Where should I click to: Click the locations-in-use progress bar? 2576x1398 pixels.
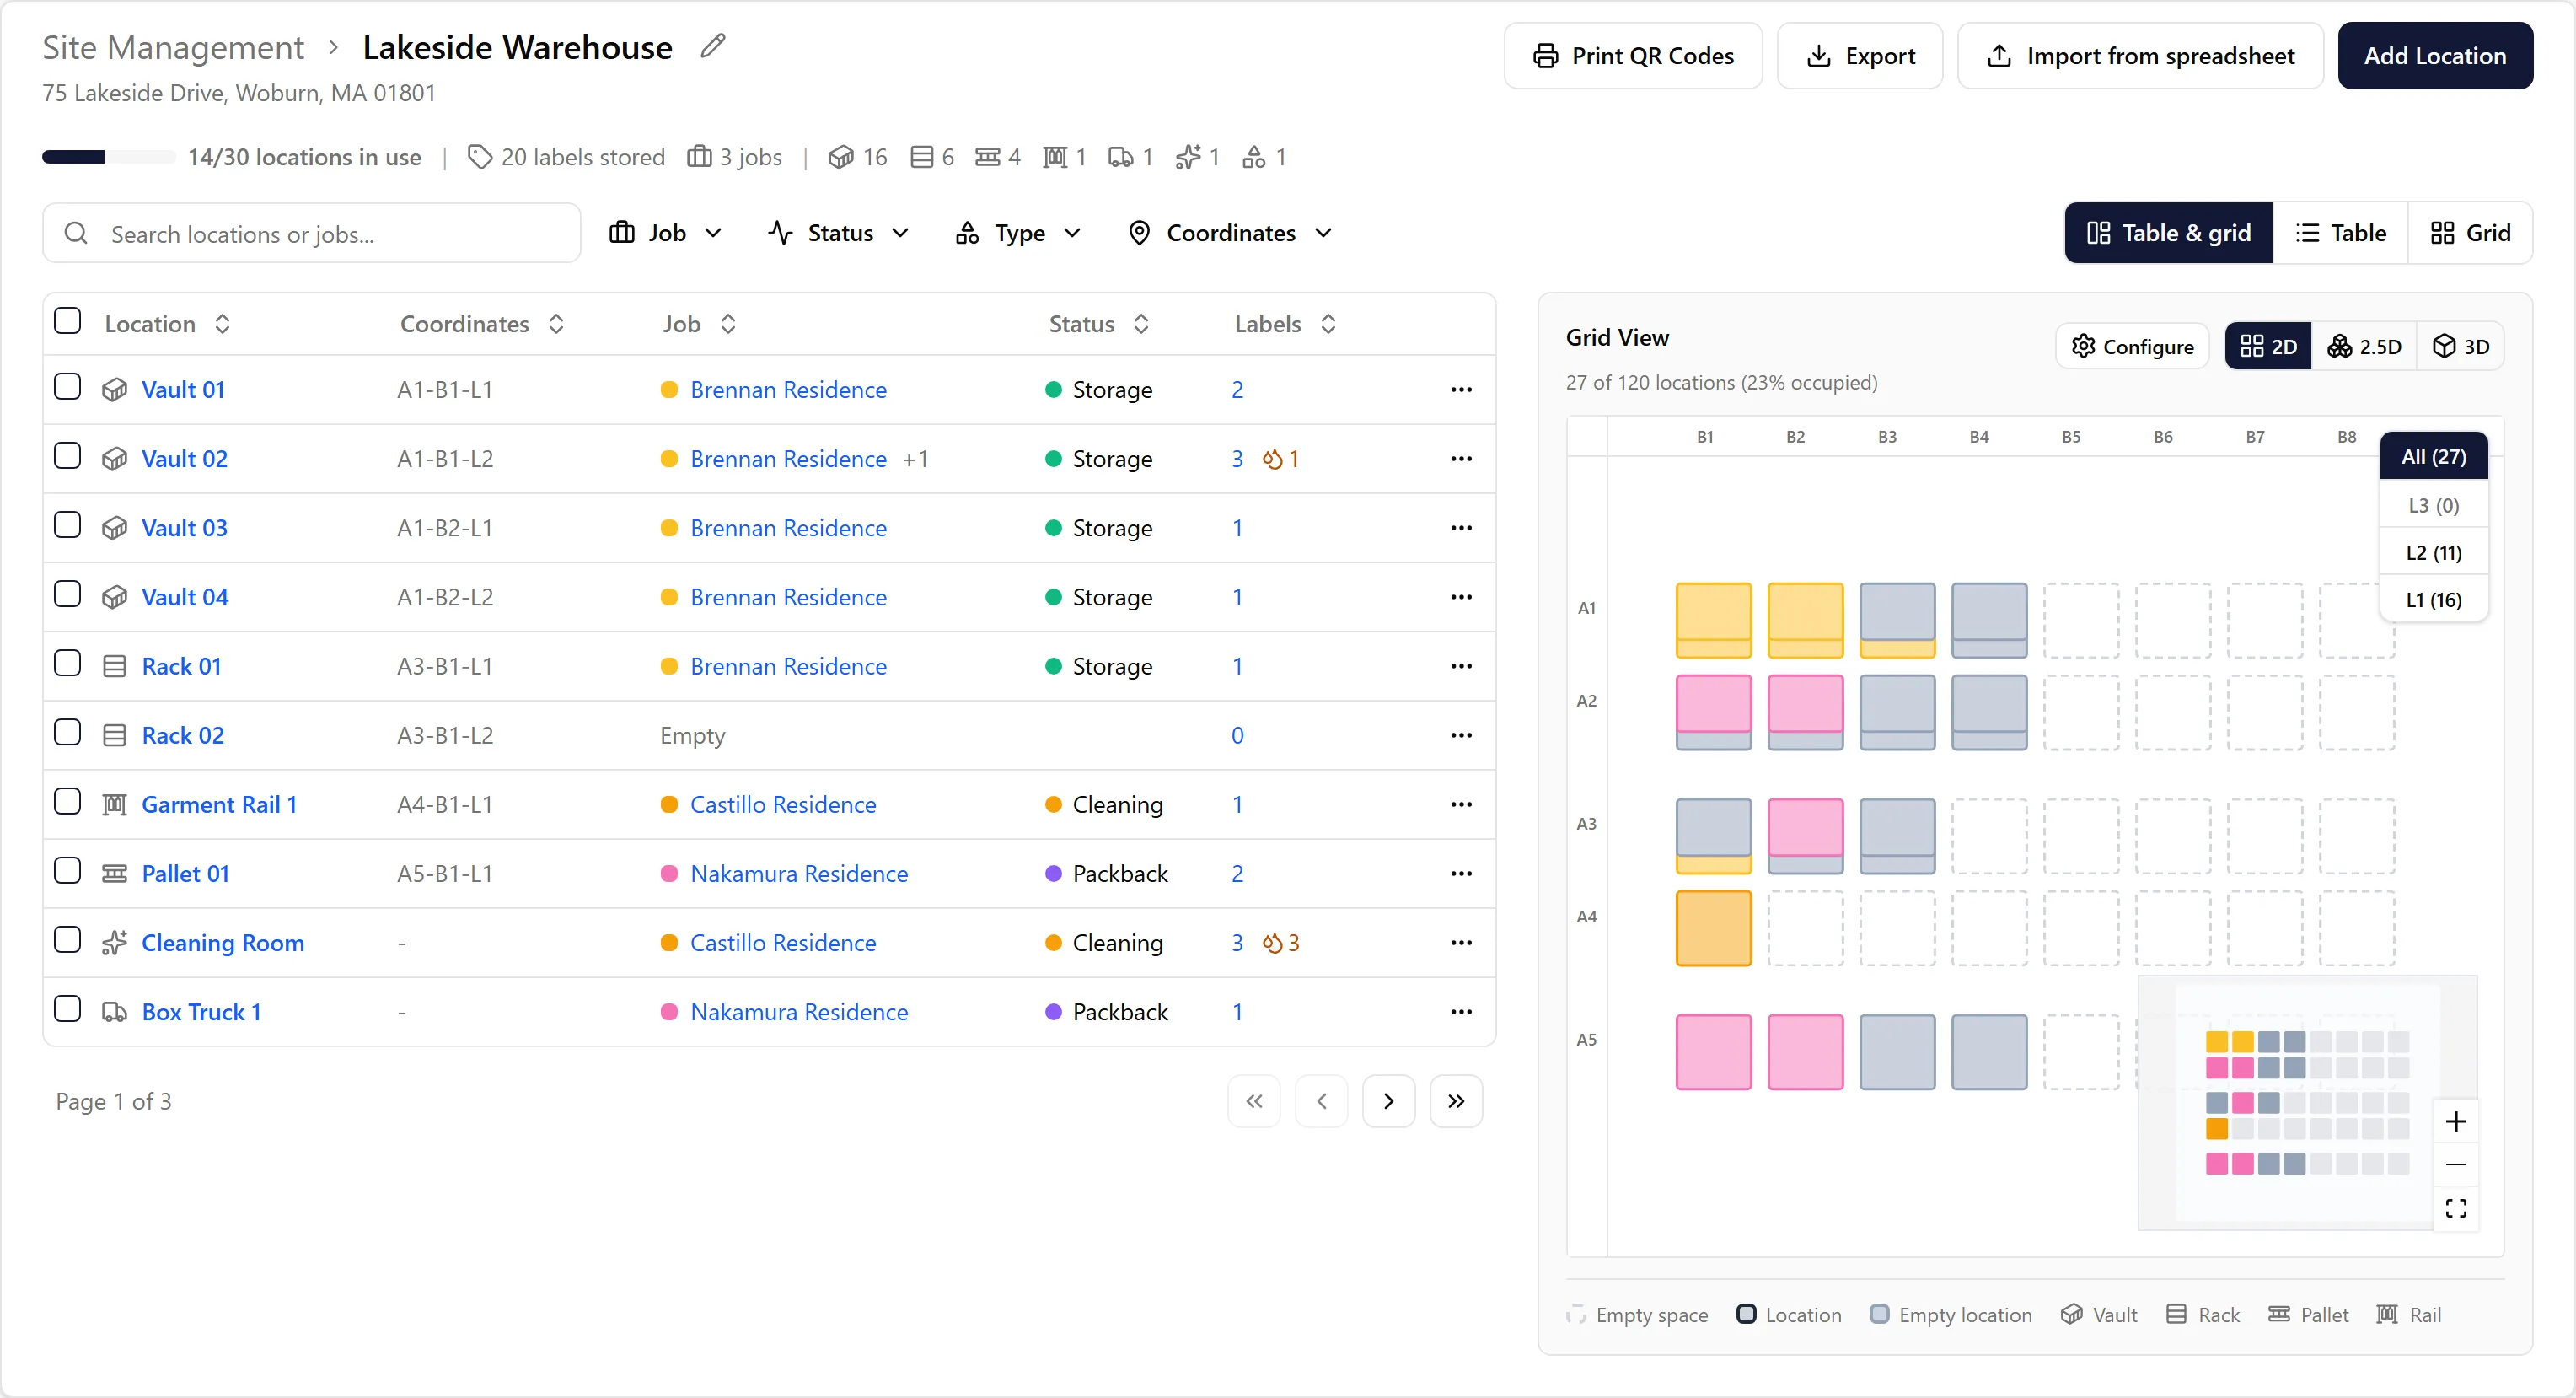pyautogui.click(x=108, y=157)
